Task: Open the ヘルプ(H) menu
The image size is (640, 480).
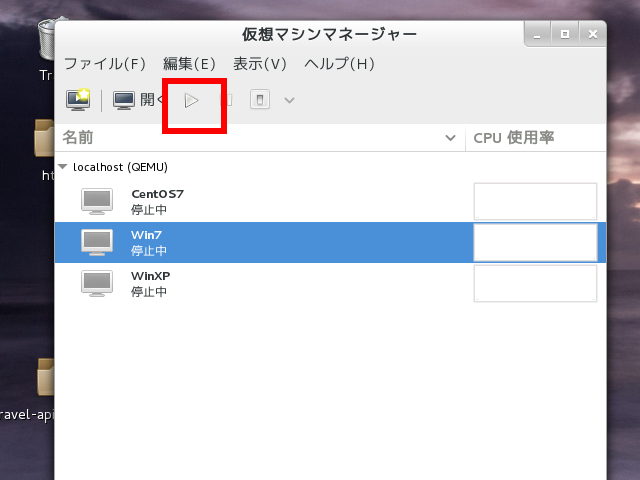Action: click(x=339, y=64)
